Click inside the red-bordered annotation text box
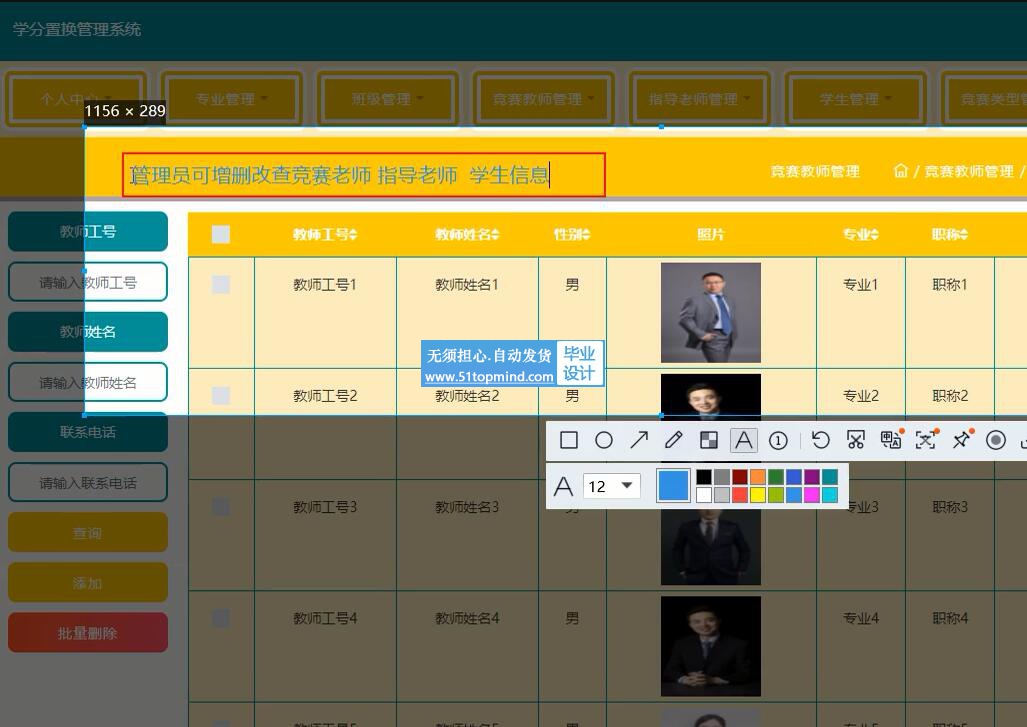This screenshot has width=1027, height=727. [x=364, y=175]
